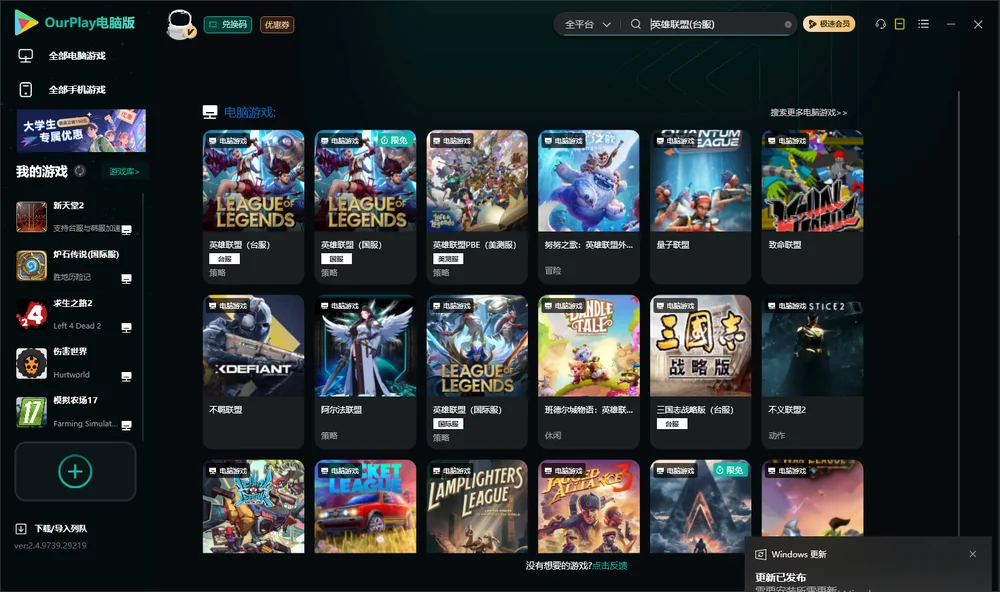Refresh the 我的游戏 list icon
The width and height of the screenshot is (1000, 592).
[80, 171]
